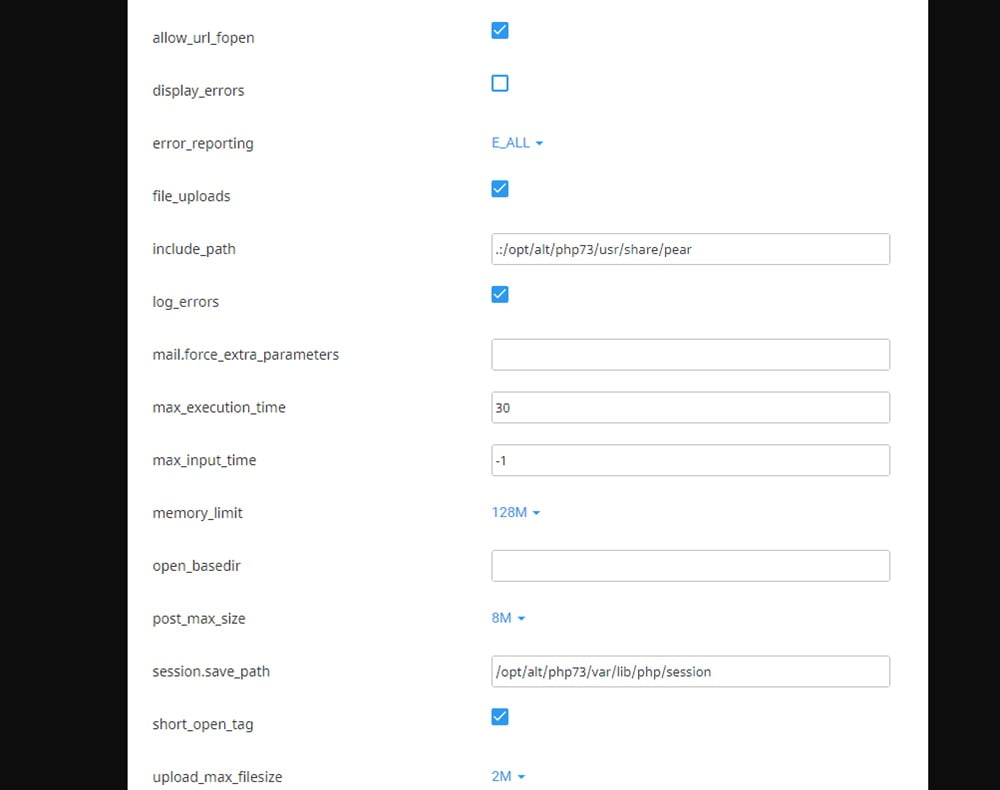Click the log_errors label text
The width and height of the screenshot is (1000, 790).
186,302
